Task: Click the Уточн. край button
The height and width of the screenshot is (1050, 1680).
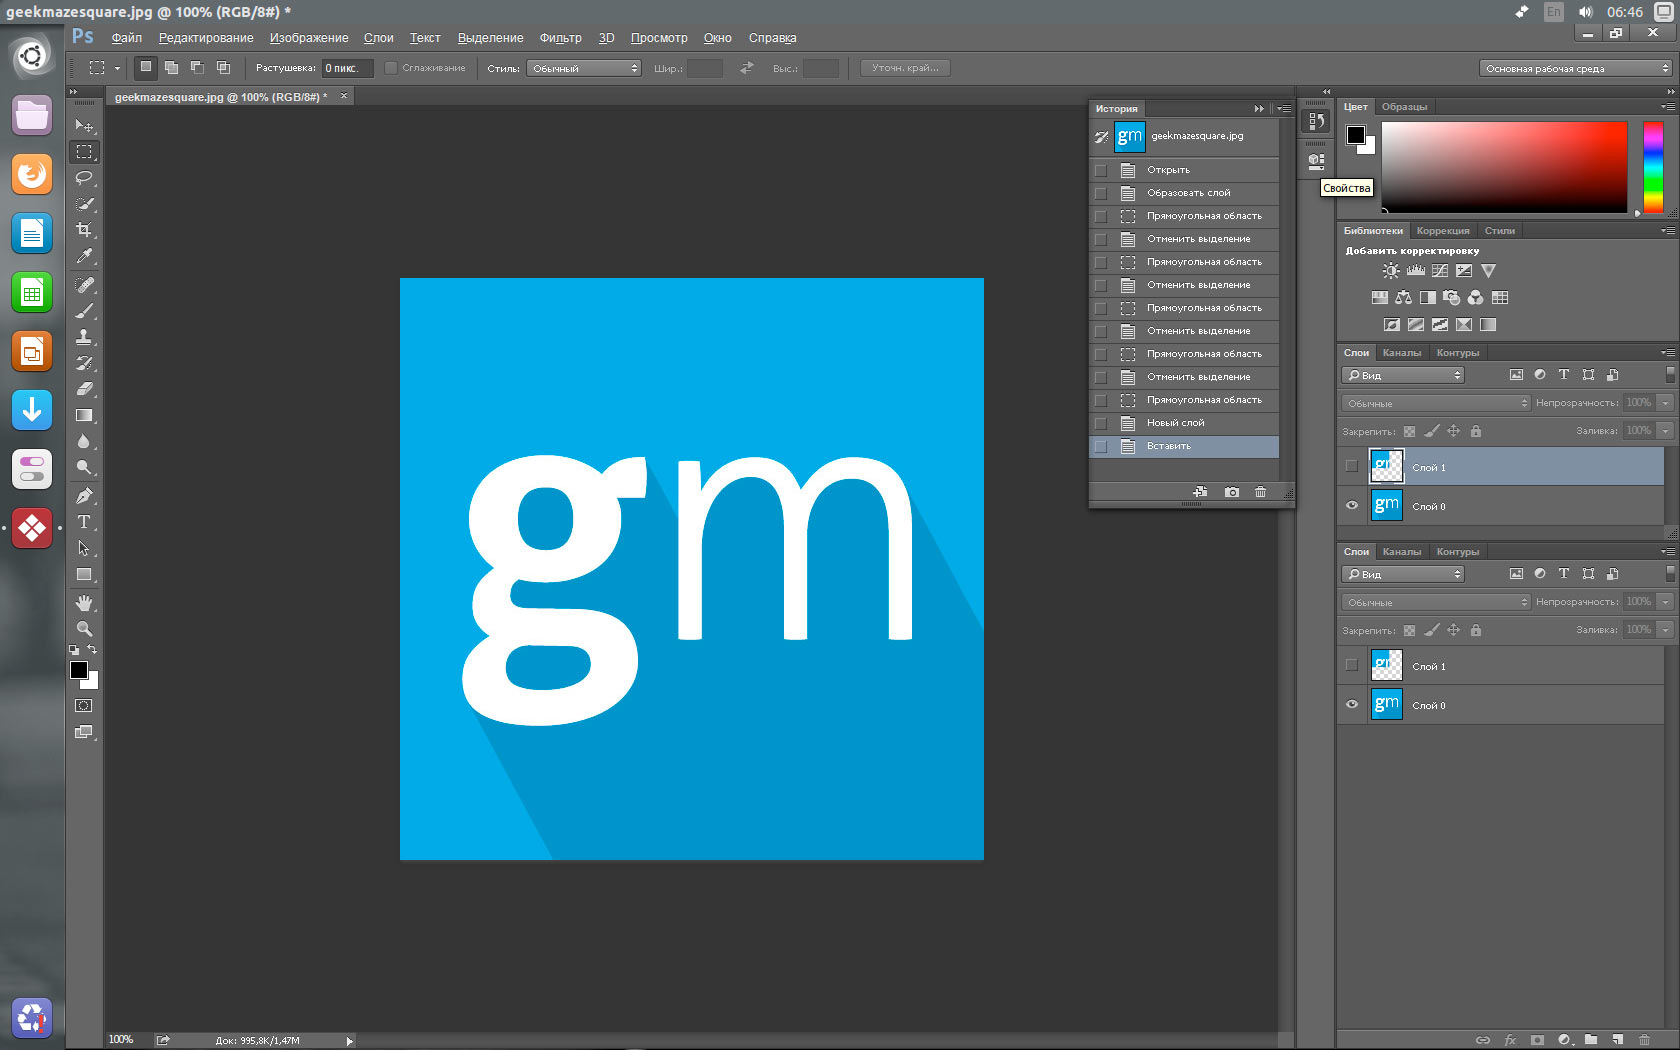Action: coord(905,68)
